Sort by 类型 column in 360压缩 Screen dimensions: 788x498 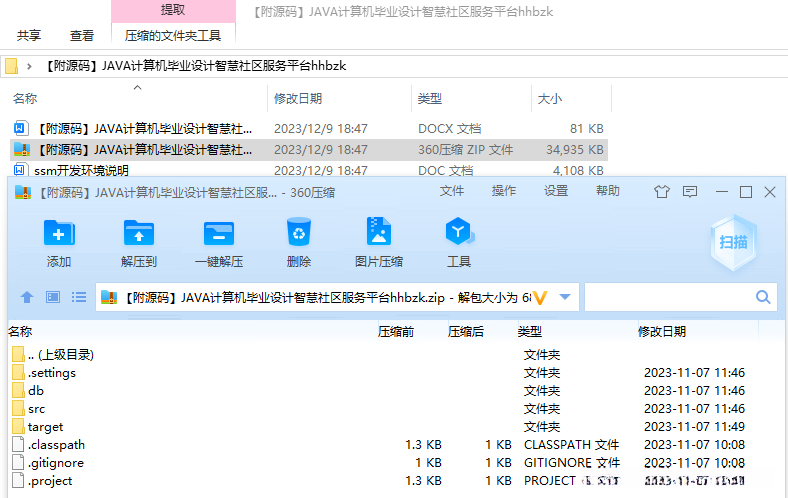530,332
